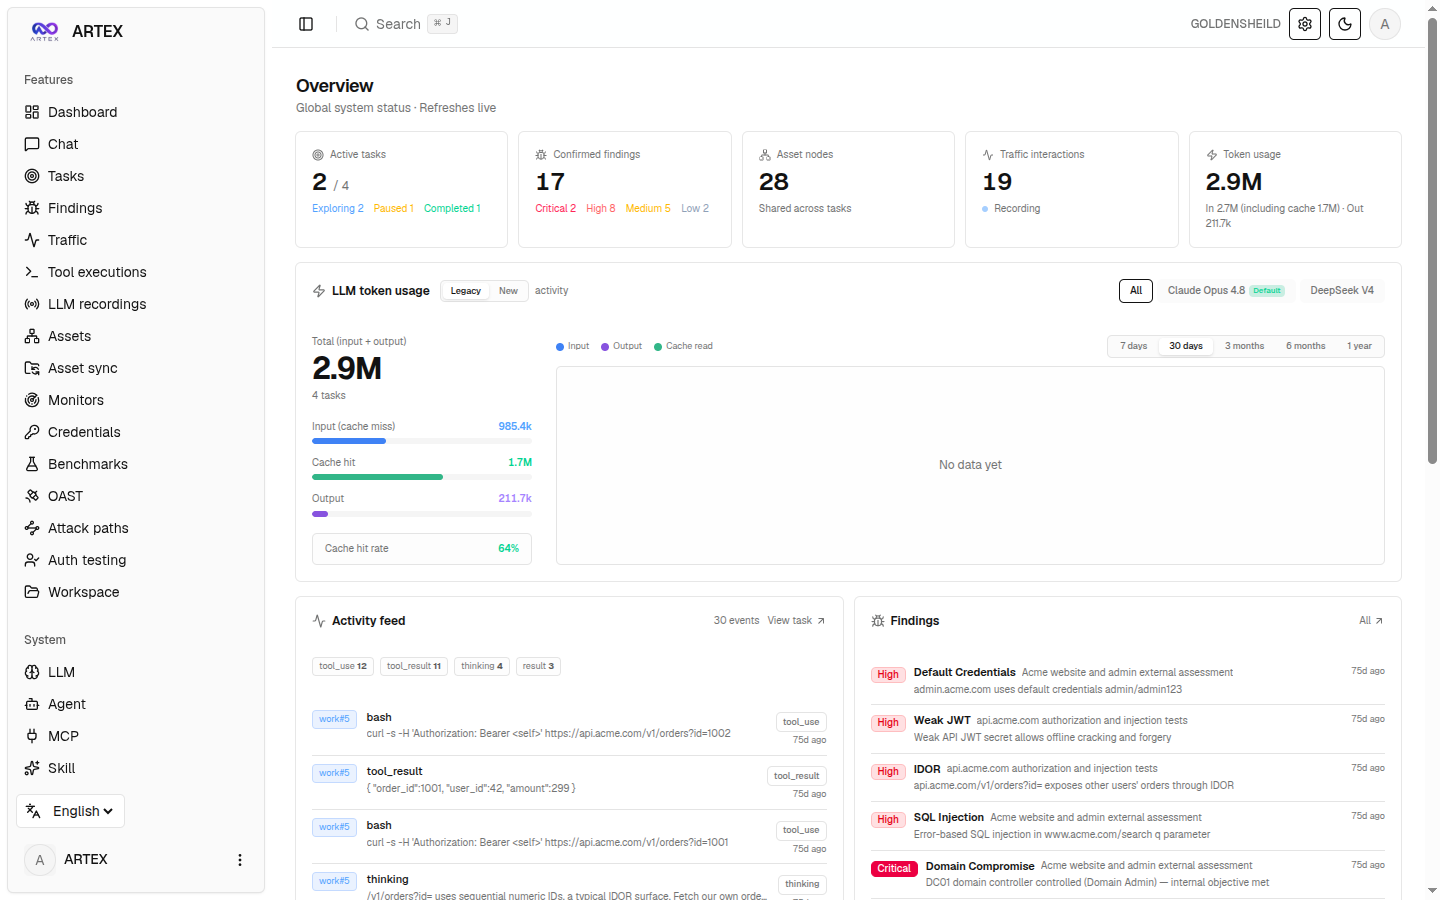Screen dimensions: 1440x900
Task: Click the Credentials key icon
Action: pyautogui.click(x=32, y=432)
